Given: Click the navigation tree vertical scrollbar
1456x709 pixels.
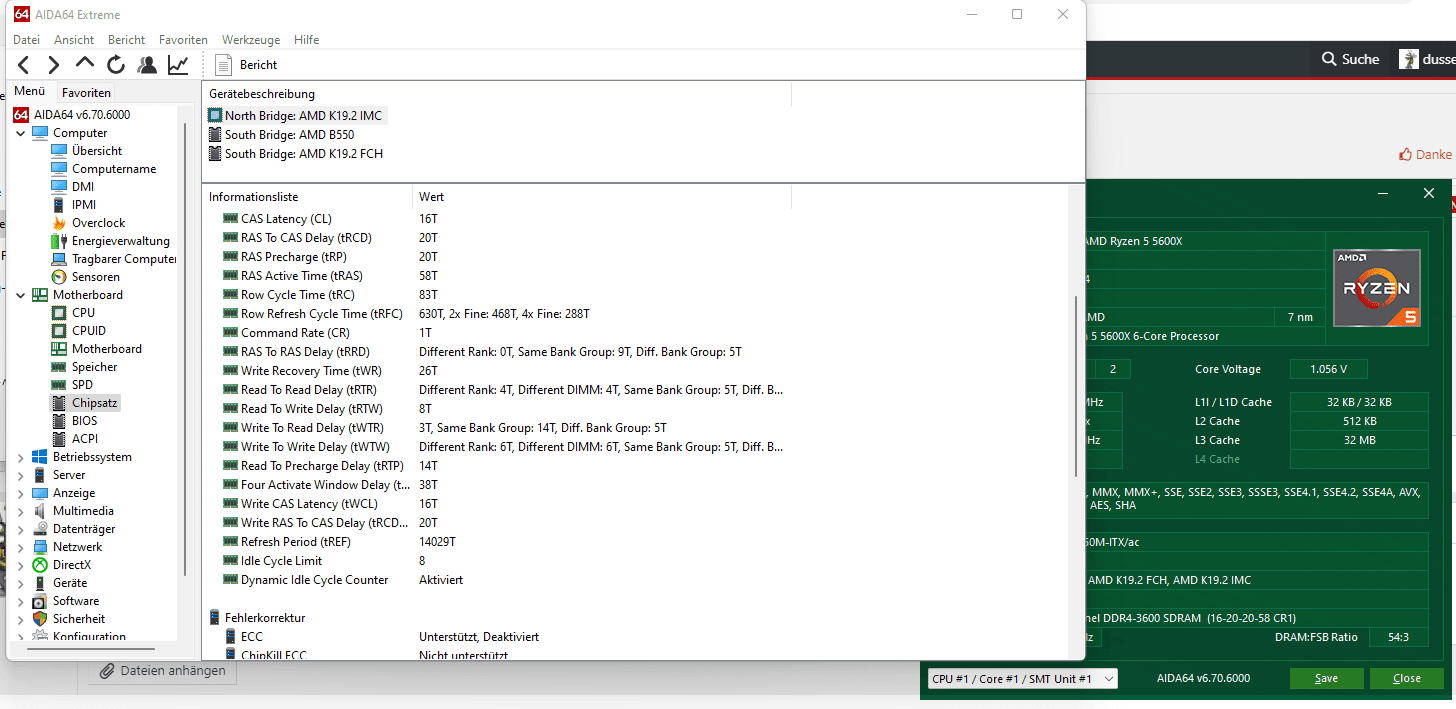Looking at the screenshot, I should (x=185, y=350).
